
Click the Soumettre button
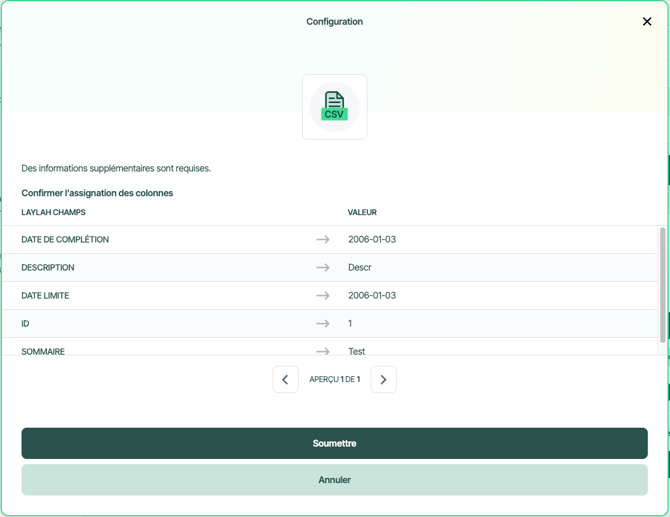pos(335,444)
